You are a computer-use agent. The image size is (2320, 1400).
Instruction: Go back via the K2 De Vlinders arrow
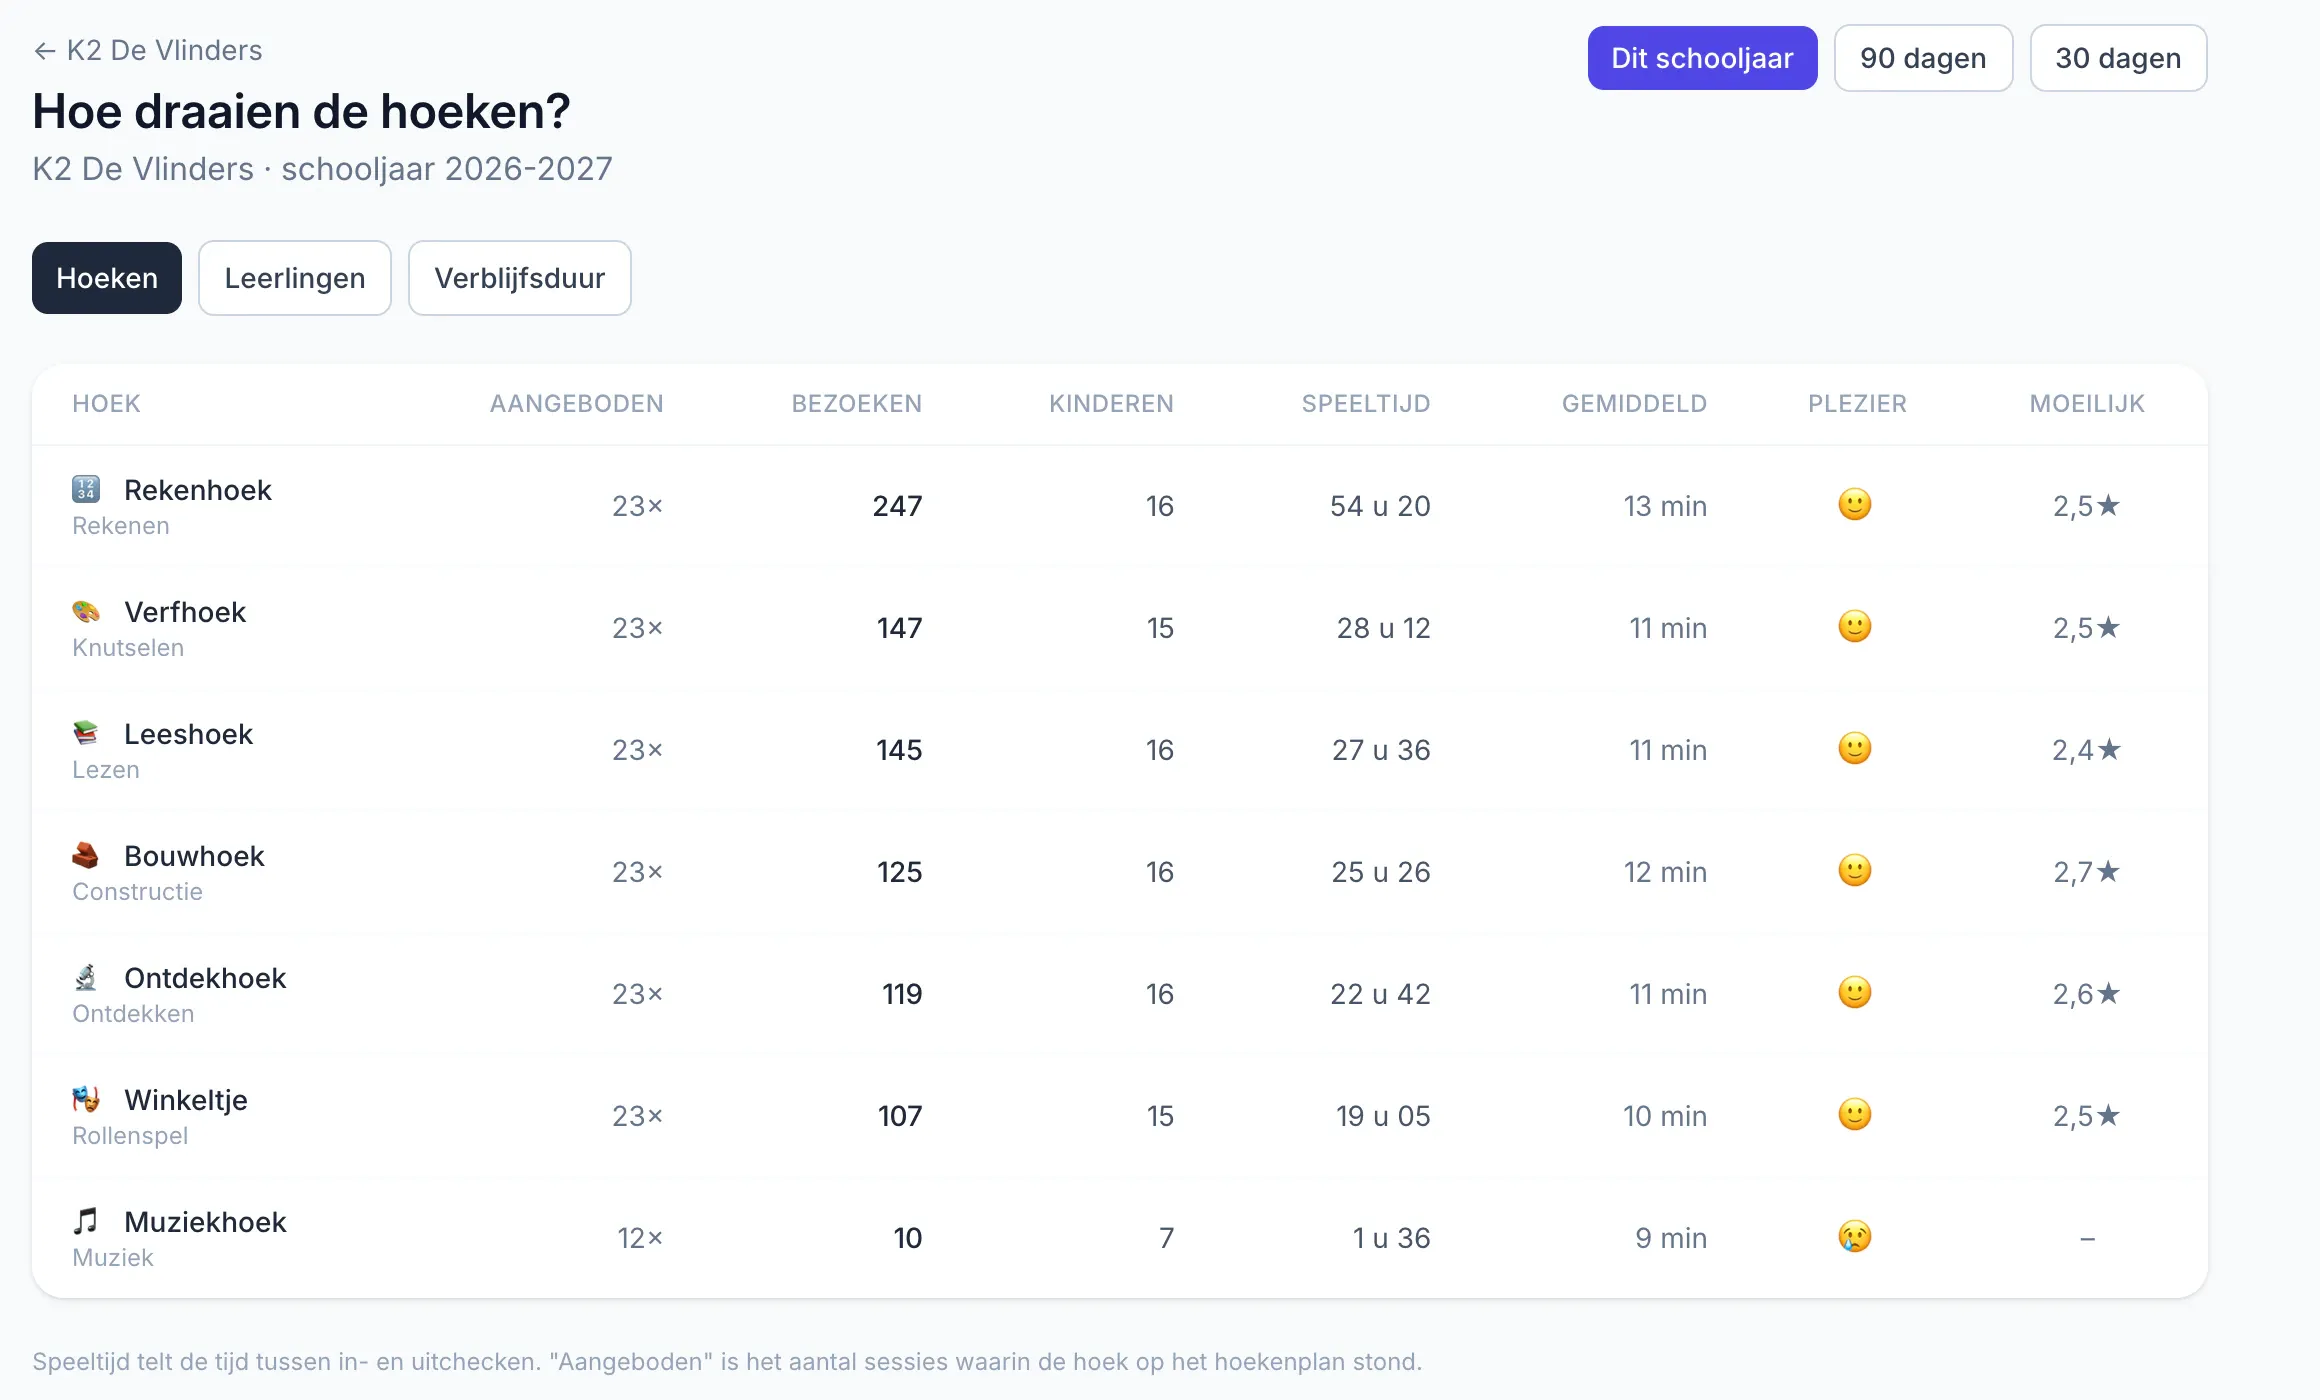[147, 50]
